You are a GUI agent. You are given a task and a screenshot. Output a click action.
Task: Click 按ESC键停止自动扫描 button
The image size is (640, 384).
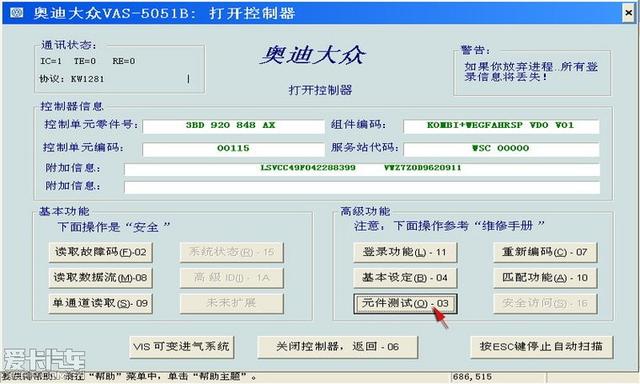[542, 347]
